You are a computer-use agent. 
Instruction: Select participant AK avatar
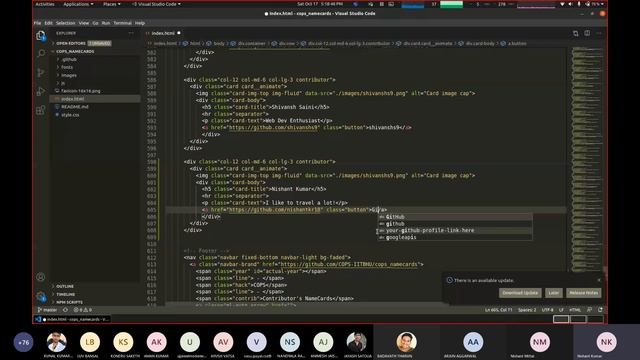156,342
